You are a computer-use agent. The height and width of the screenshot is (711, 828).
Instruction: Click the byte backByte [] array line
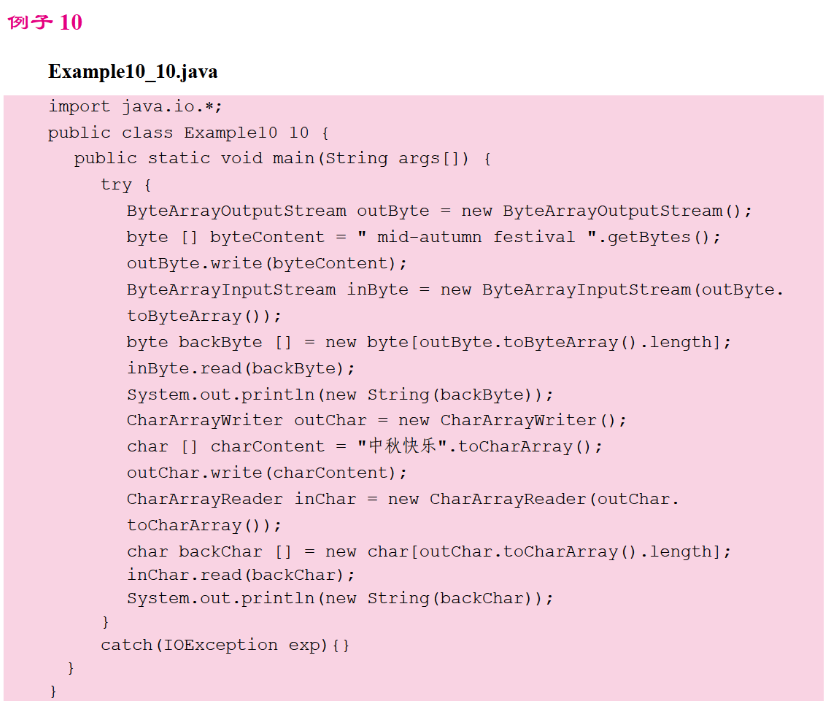pos(429,342)
